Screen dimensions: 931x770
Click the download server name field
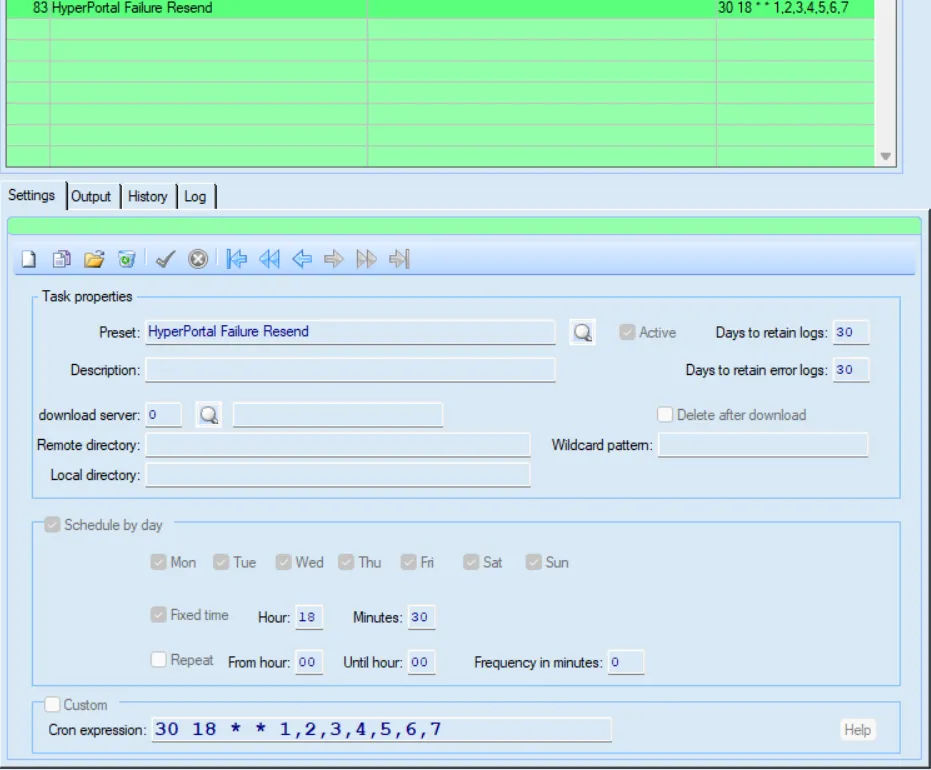tap(338, 415)
